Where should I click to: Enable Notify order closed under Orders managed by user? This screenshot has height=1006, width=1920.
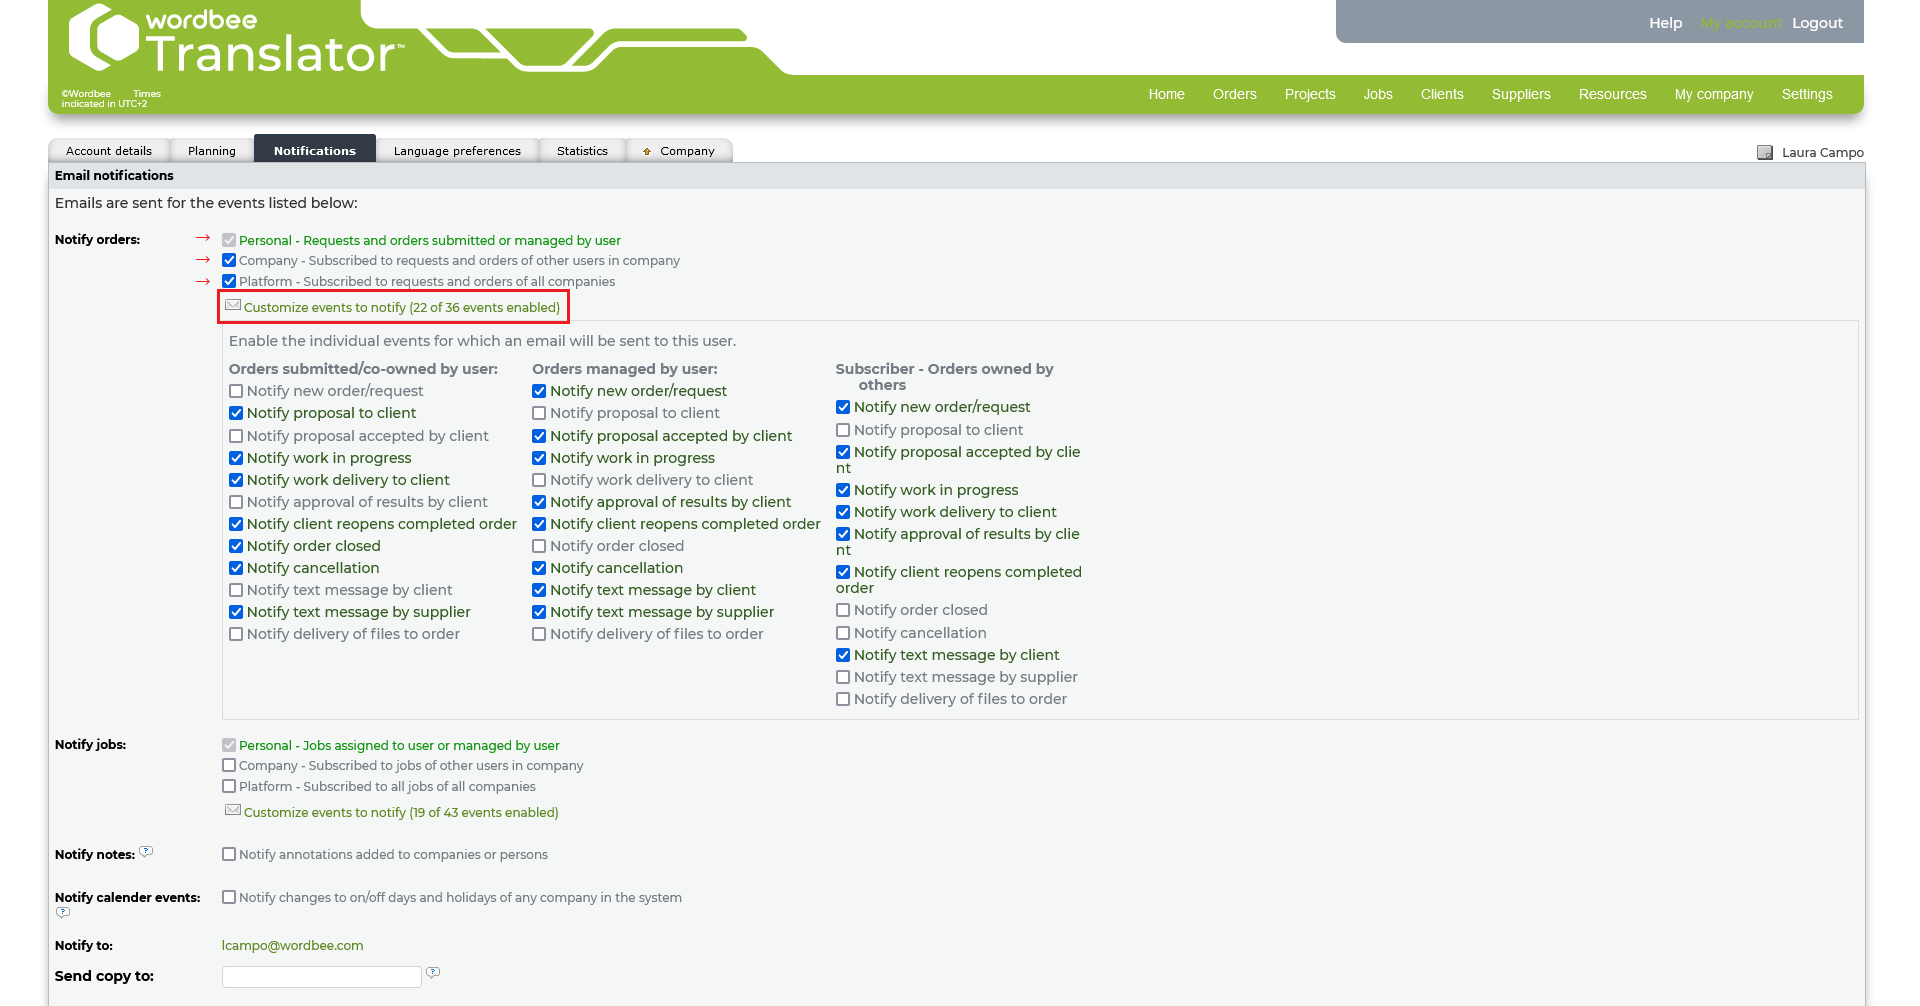coord(539,546)
